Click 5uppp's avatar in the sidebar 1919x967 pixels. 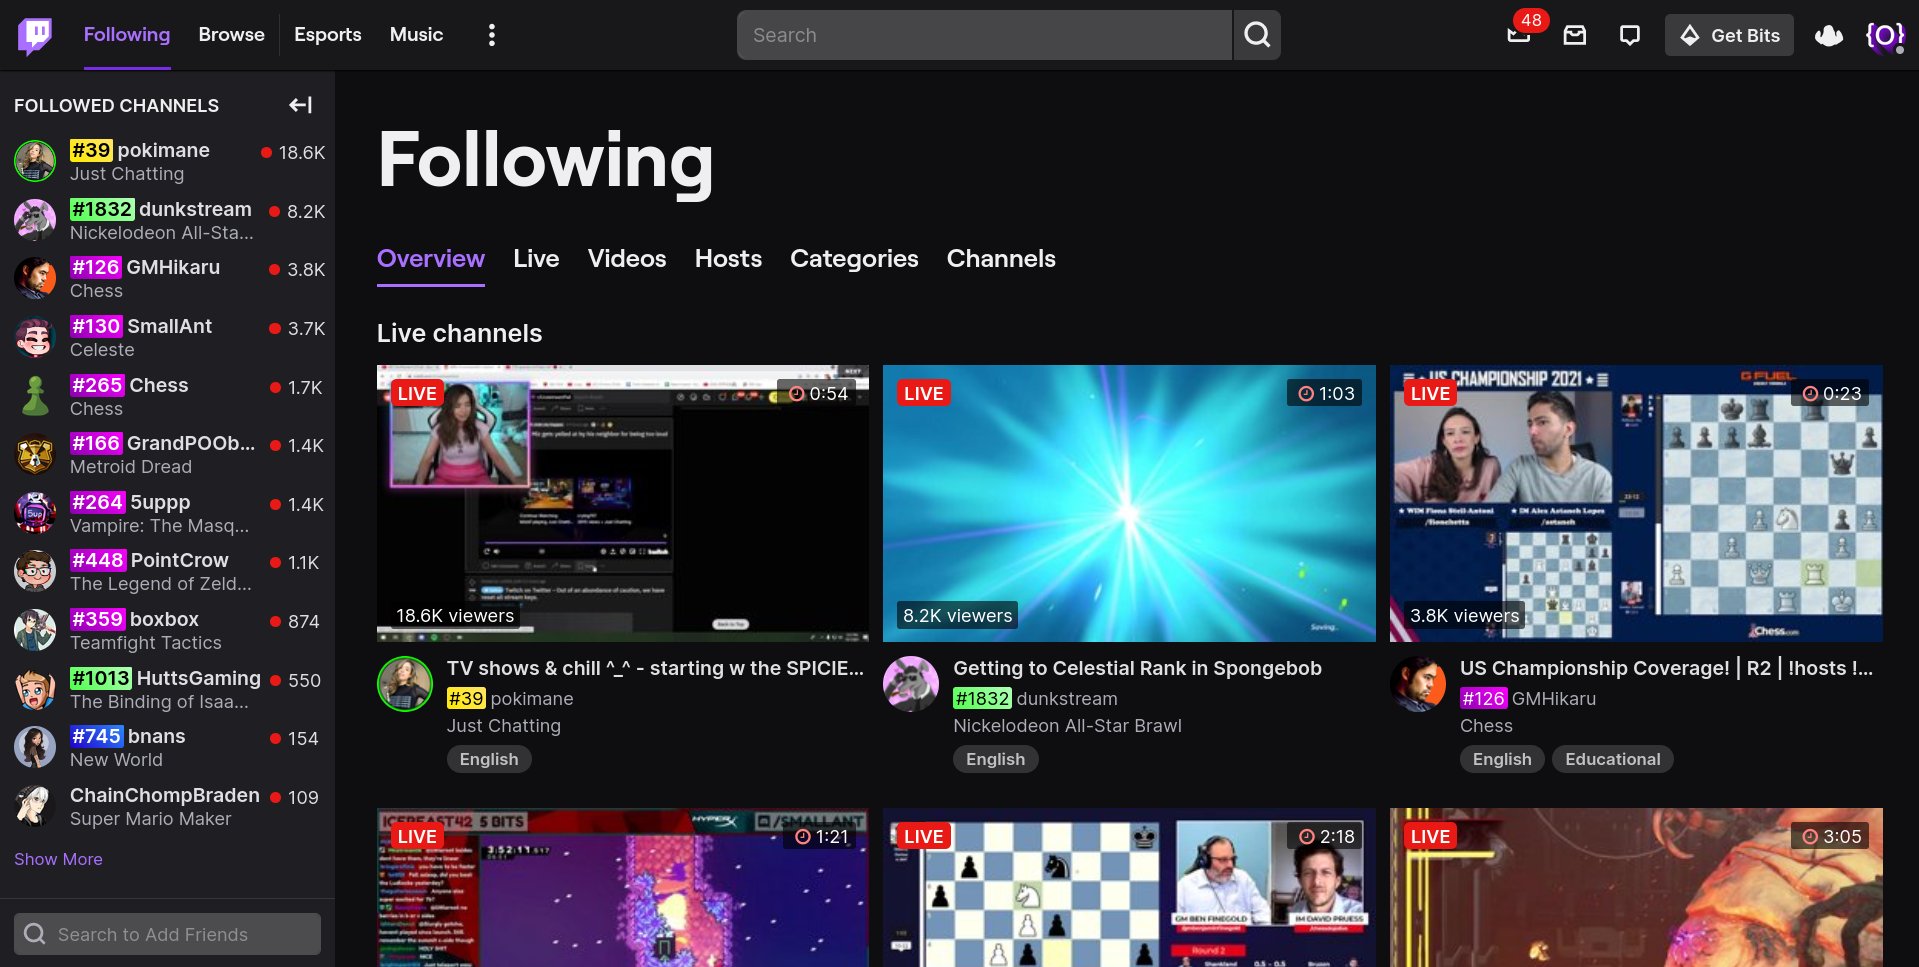(x=35, y=513)
